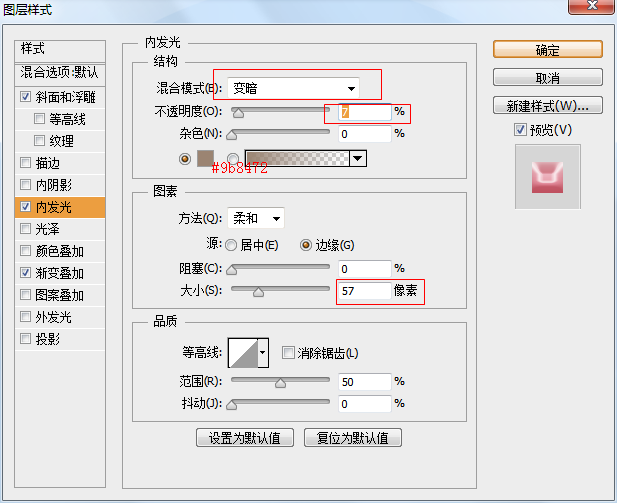Toggle the 斜面和浮雕 checkbox
617x503 pixels.
(26, 96)
